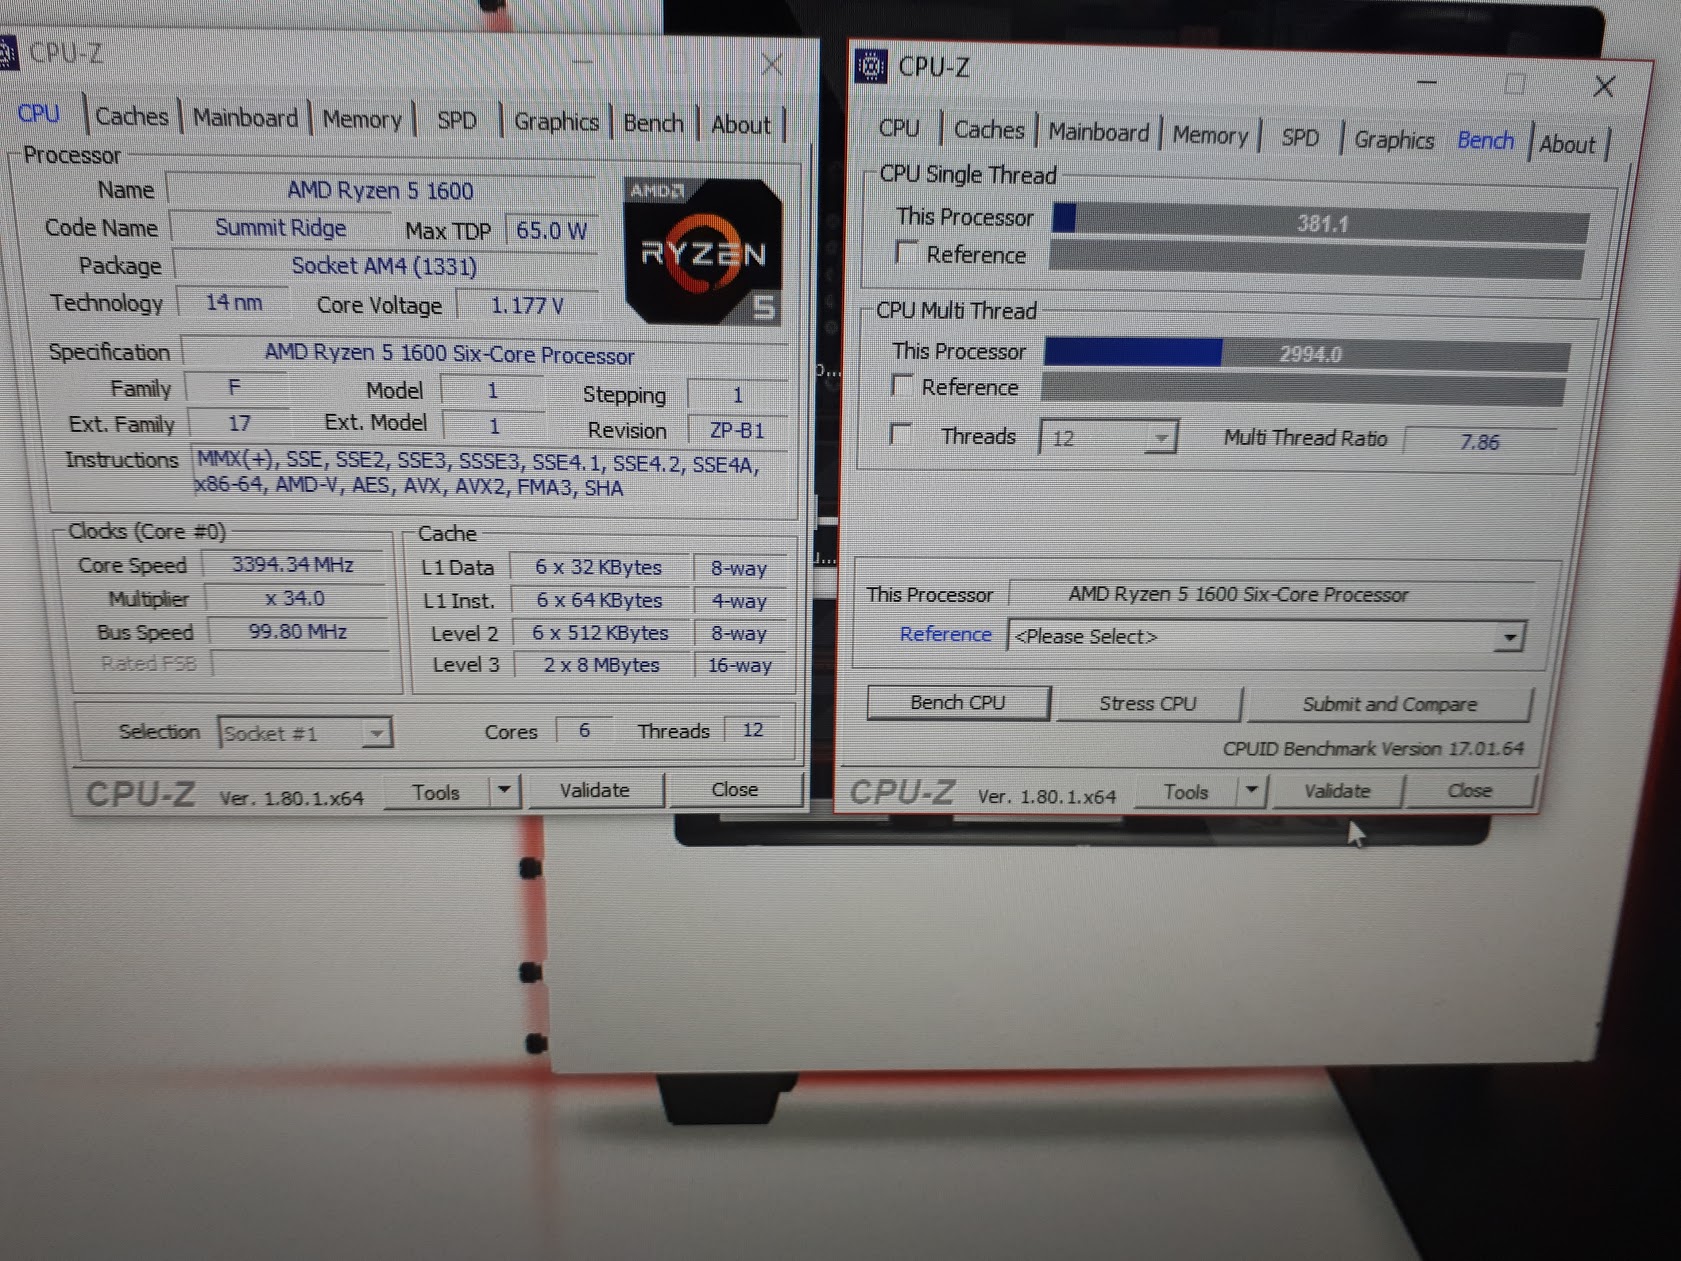Open the Reference processor Please Select dropdown
The height and width of the screenshot is (1261, 1681).
pyautogui.click(x=1265, y=637)
